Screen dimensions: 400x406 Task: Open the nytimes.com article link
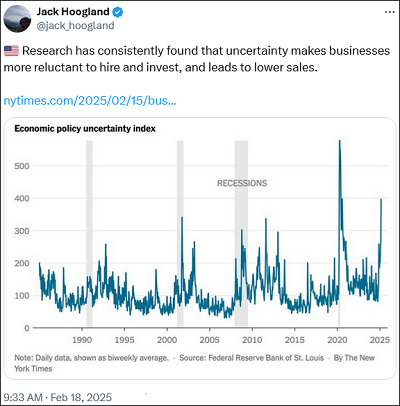click(90, 100)
